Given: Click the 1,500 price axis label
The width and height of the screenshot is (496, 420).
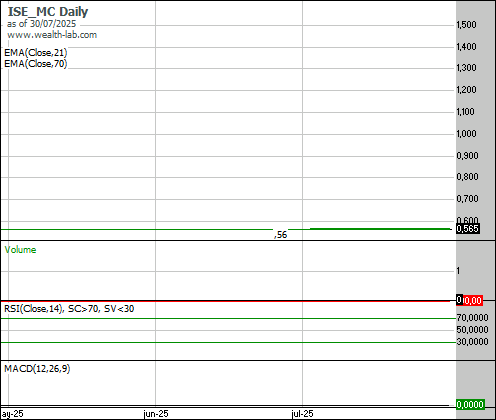Looking at the screenshot, I should click(466, 25).
